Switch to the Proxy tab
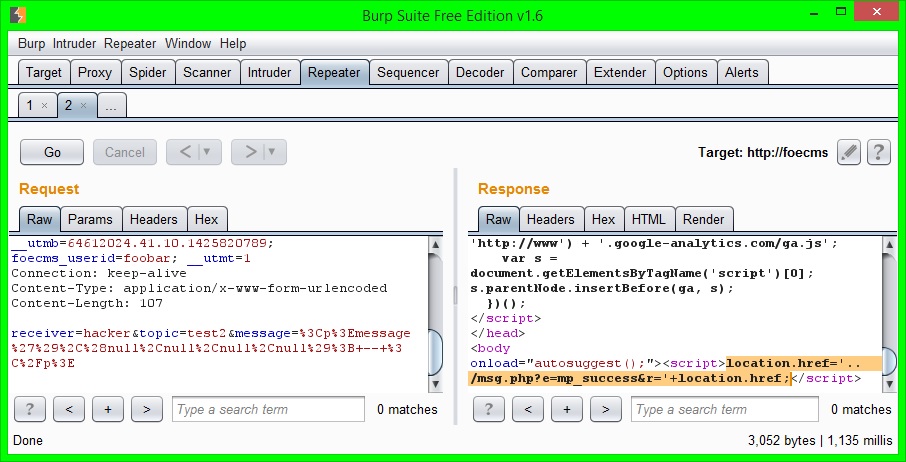 click(95, 72)
